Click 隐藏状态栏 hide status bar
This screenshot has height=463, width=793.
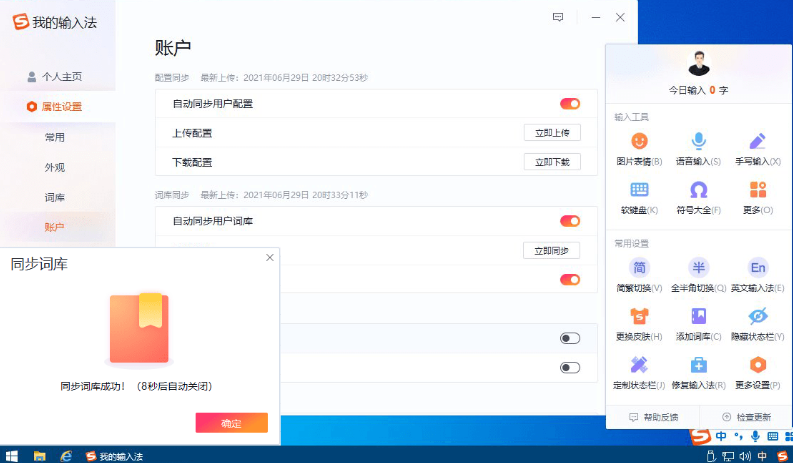click(758, 324)
